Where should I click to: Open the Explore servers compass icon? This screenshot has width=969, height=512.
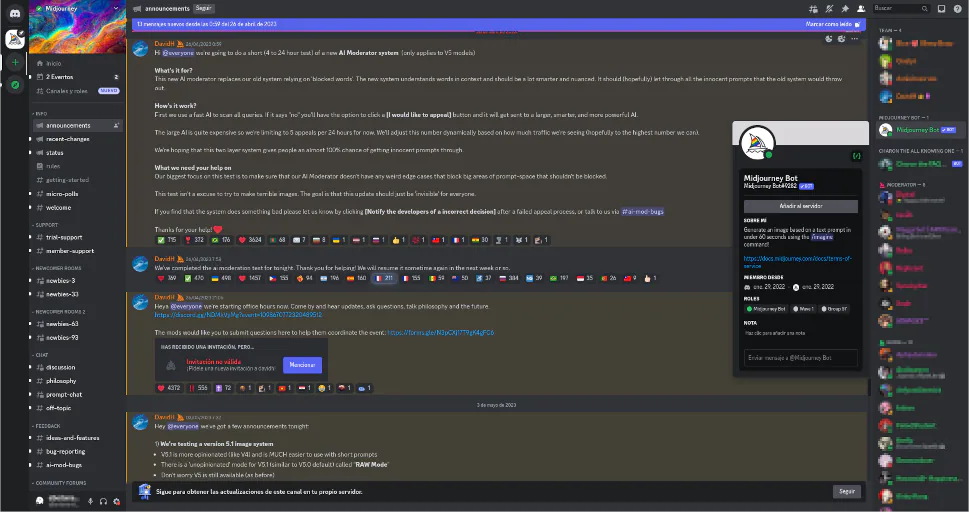coord(15,85)
